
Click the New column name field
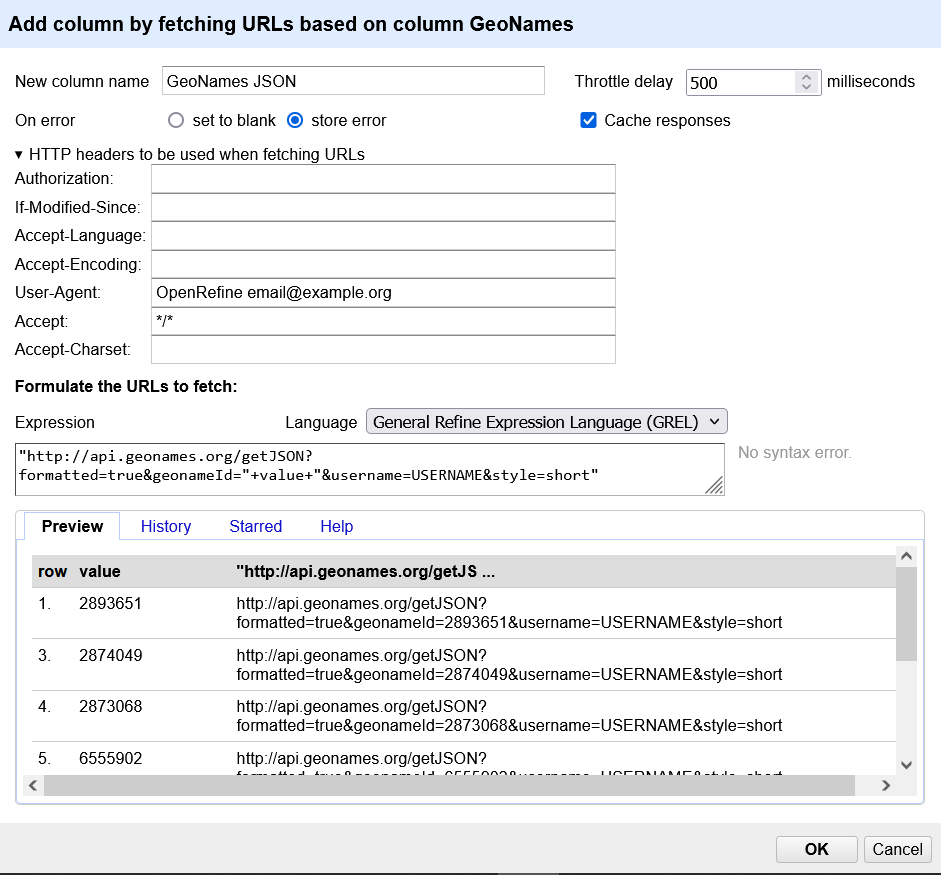point(353,81)
